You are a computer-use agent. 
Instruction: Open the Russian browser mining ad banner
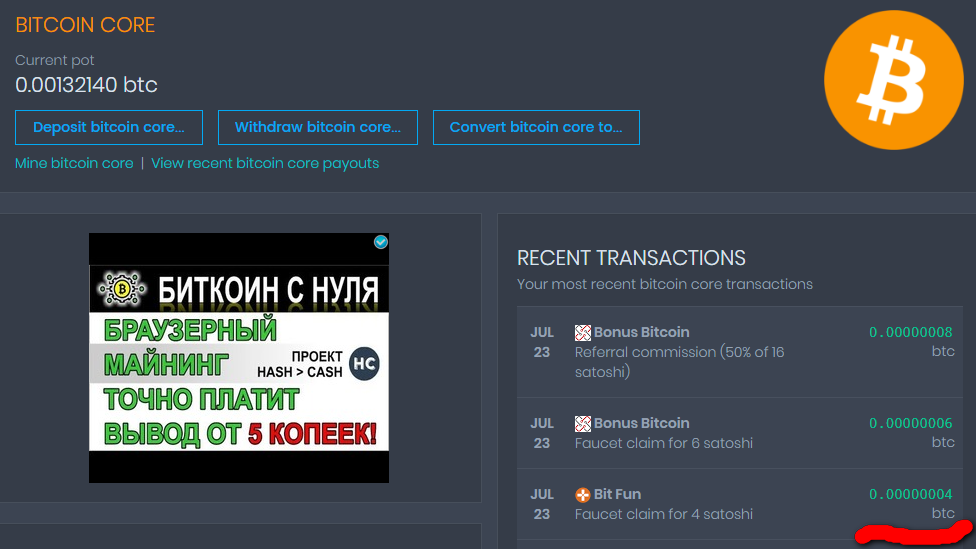click(238, 380)
